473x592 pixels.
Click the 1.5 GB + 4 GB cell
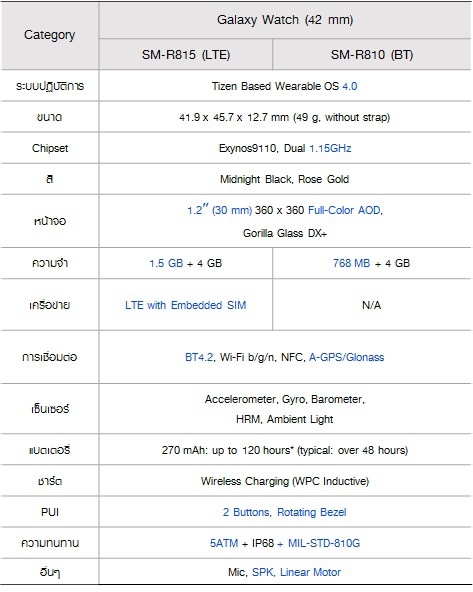(185, 263)
